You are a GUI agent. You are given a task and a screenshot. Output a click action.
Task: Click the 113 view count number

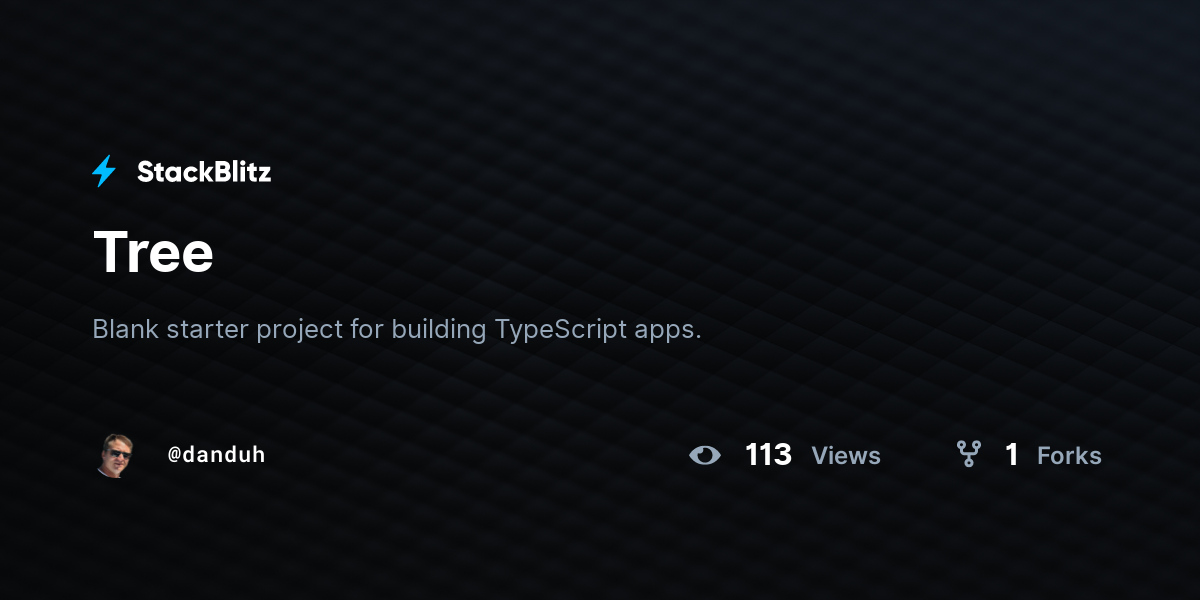(x=768, y=455)
